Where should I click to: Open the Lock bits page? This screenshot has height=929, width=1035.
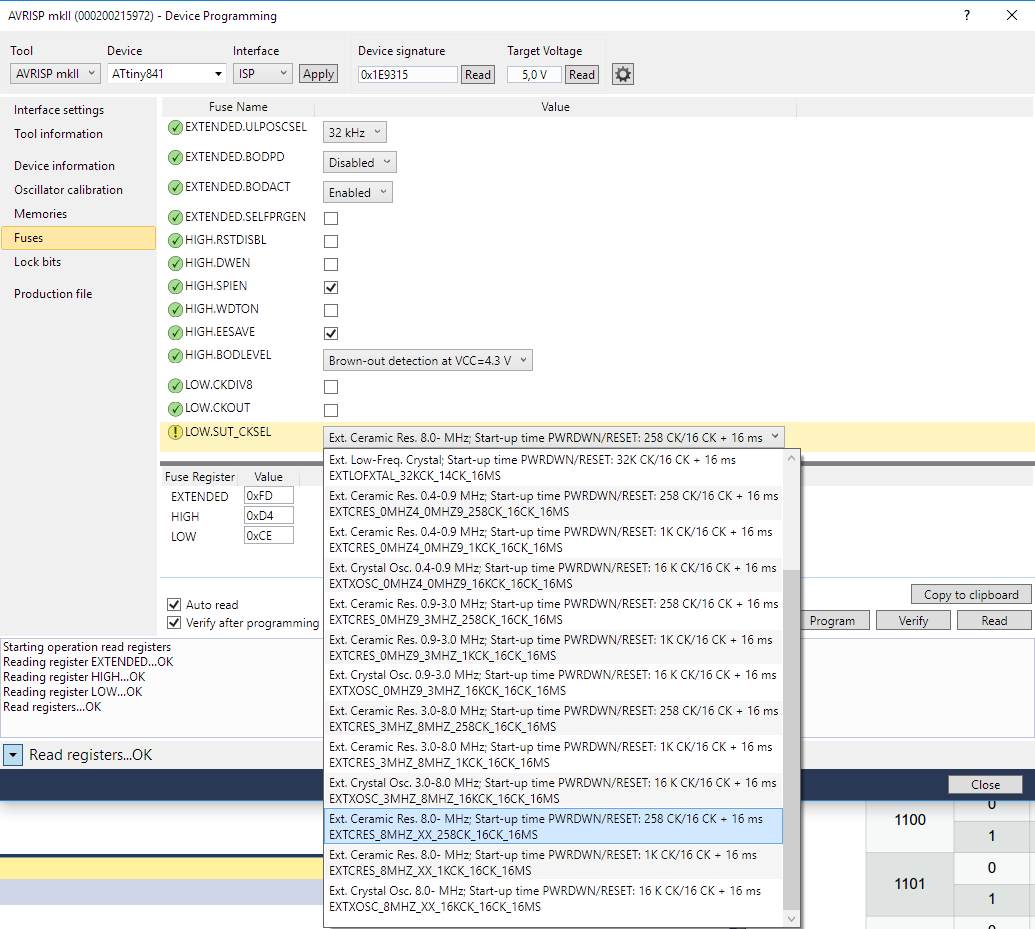click(x=37, y=261)
